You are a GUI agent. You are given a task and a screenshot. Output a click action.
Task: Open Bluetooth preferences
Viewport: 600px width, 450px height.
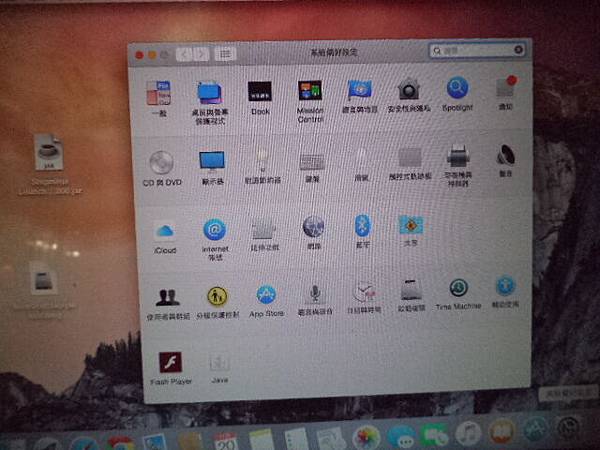(x=362, y=226)
